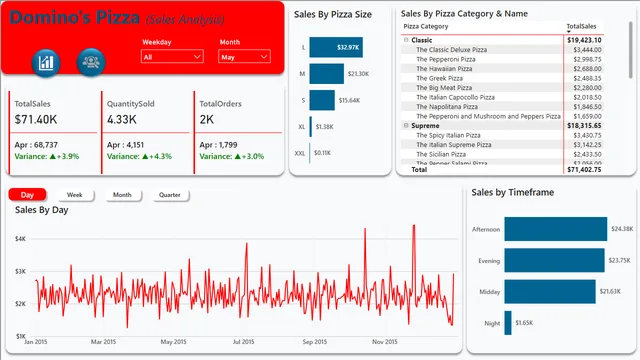Select the XL size bar
640x360 pixels.
pyautogui.click(x=311, y=127)
